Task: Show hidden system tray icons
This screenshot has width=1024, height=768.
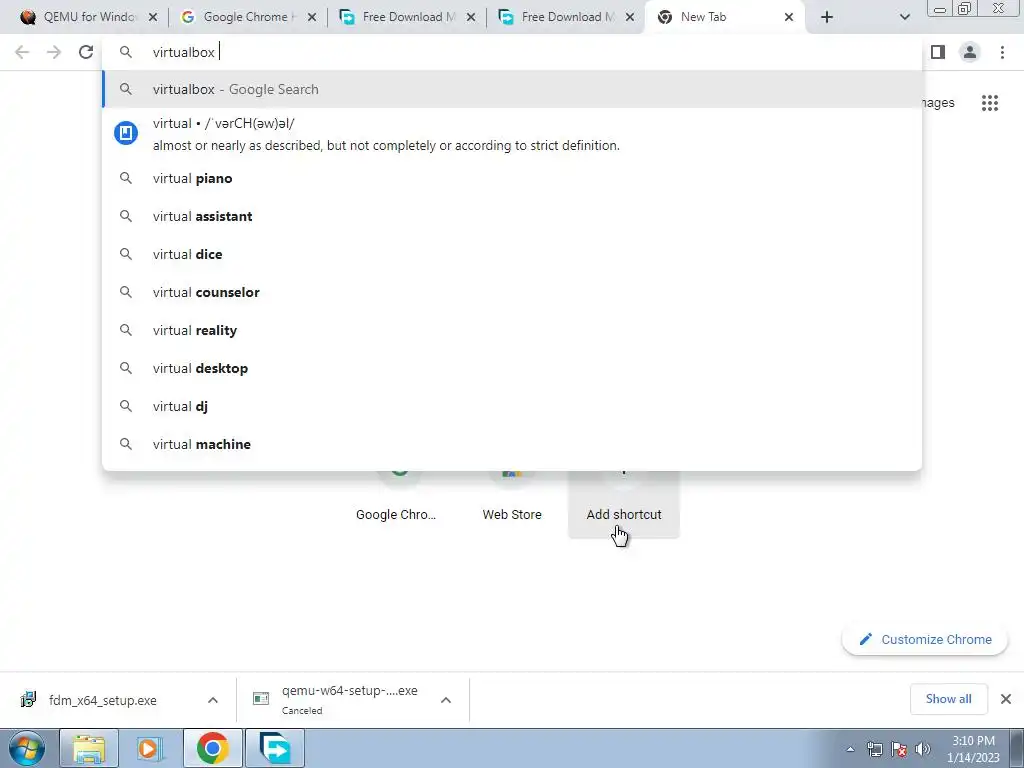Action: coord(850,749)
